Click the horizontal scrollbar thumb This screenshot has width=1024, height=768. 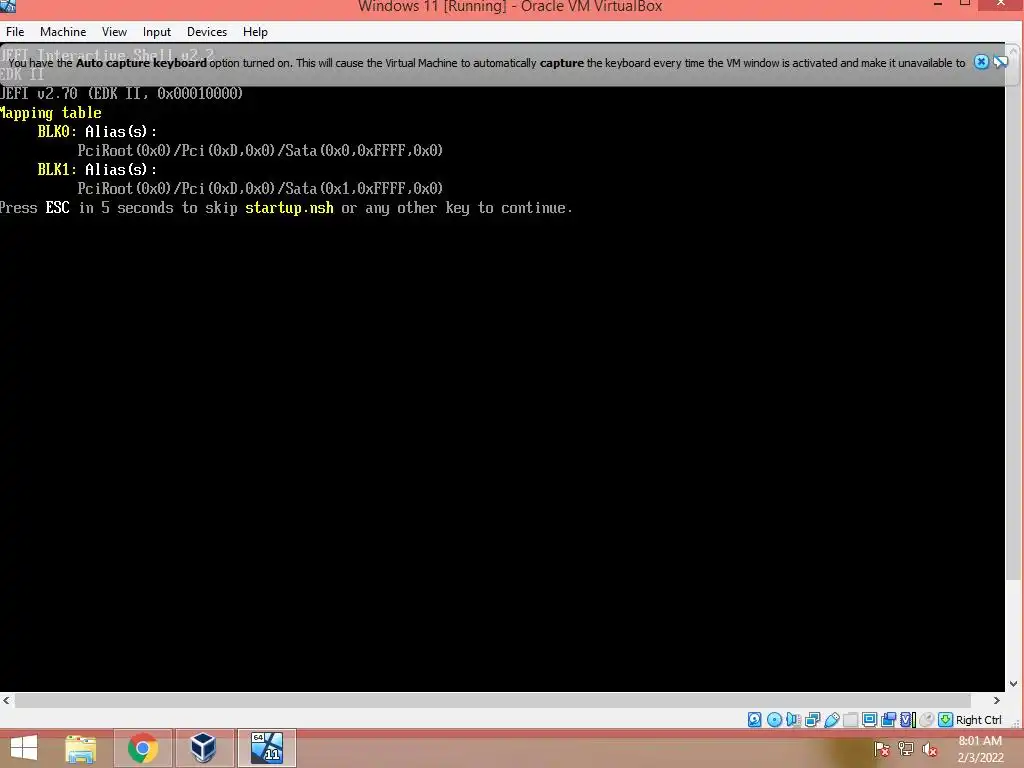[x=492, y=700]
